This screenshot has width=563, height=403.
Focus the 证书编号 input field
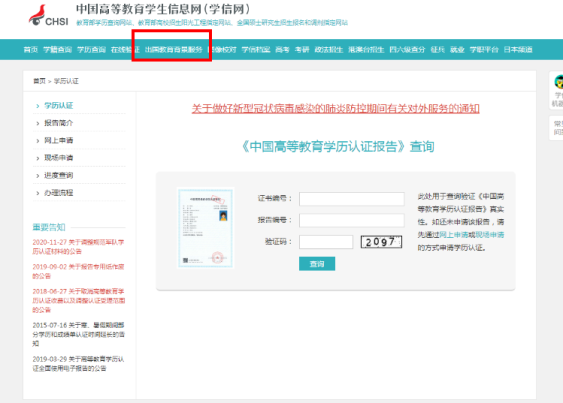coord(352,199)
